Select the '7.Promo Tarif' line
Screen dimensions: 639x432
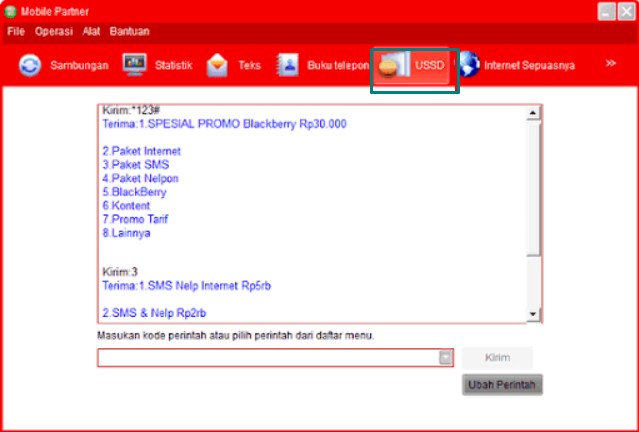[x=135, y=219]
